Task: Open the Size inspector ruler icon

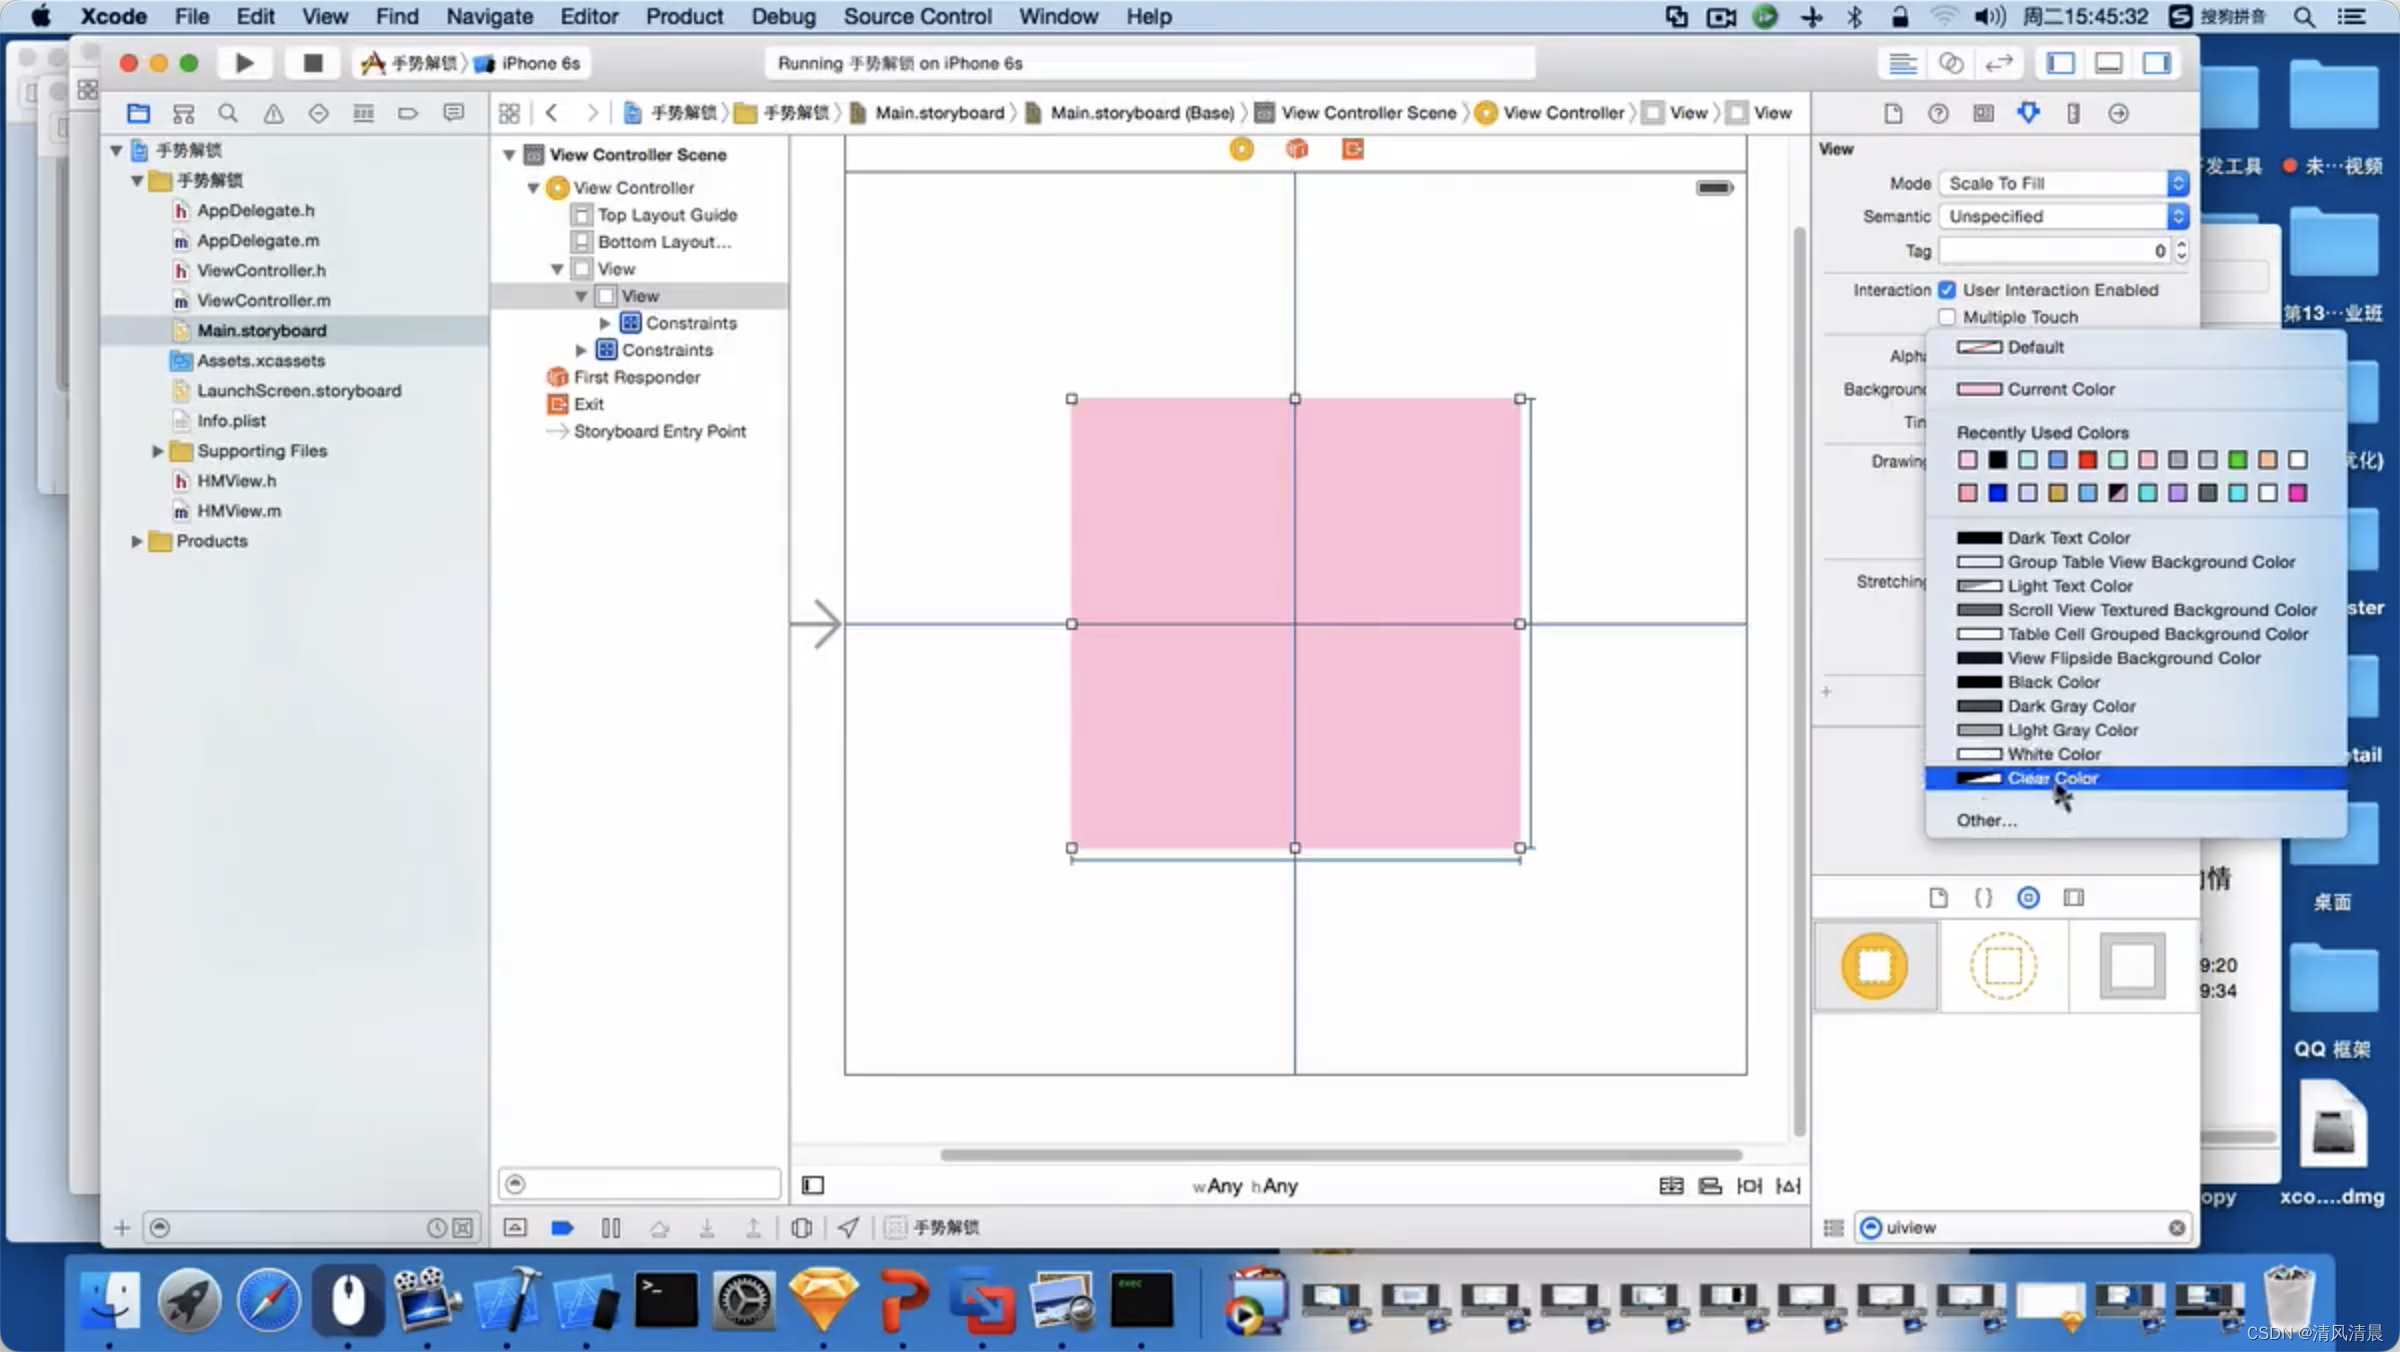Action: 2073,113
